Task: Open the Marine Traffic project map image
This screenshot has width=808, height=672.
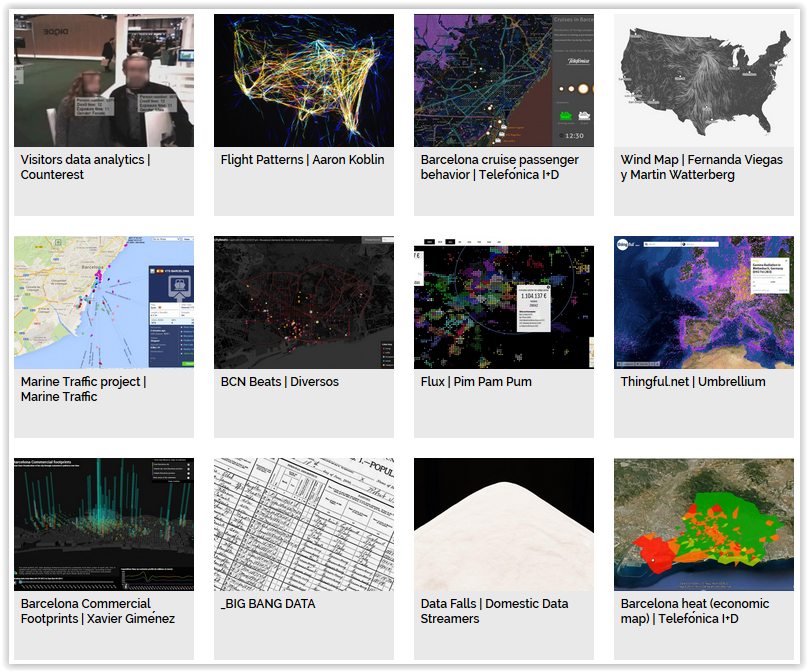Action: pos(103,302)
